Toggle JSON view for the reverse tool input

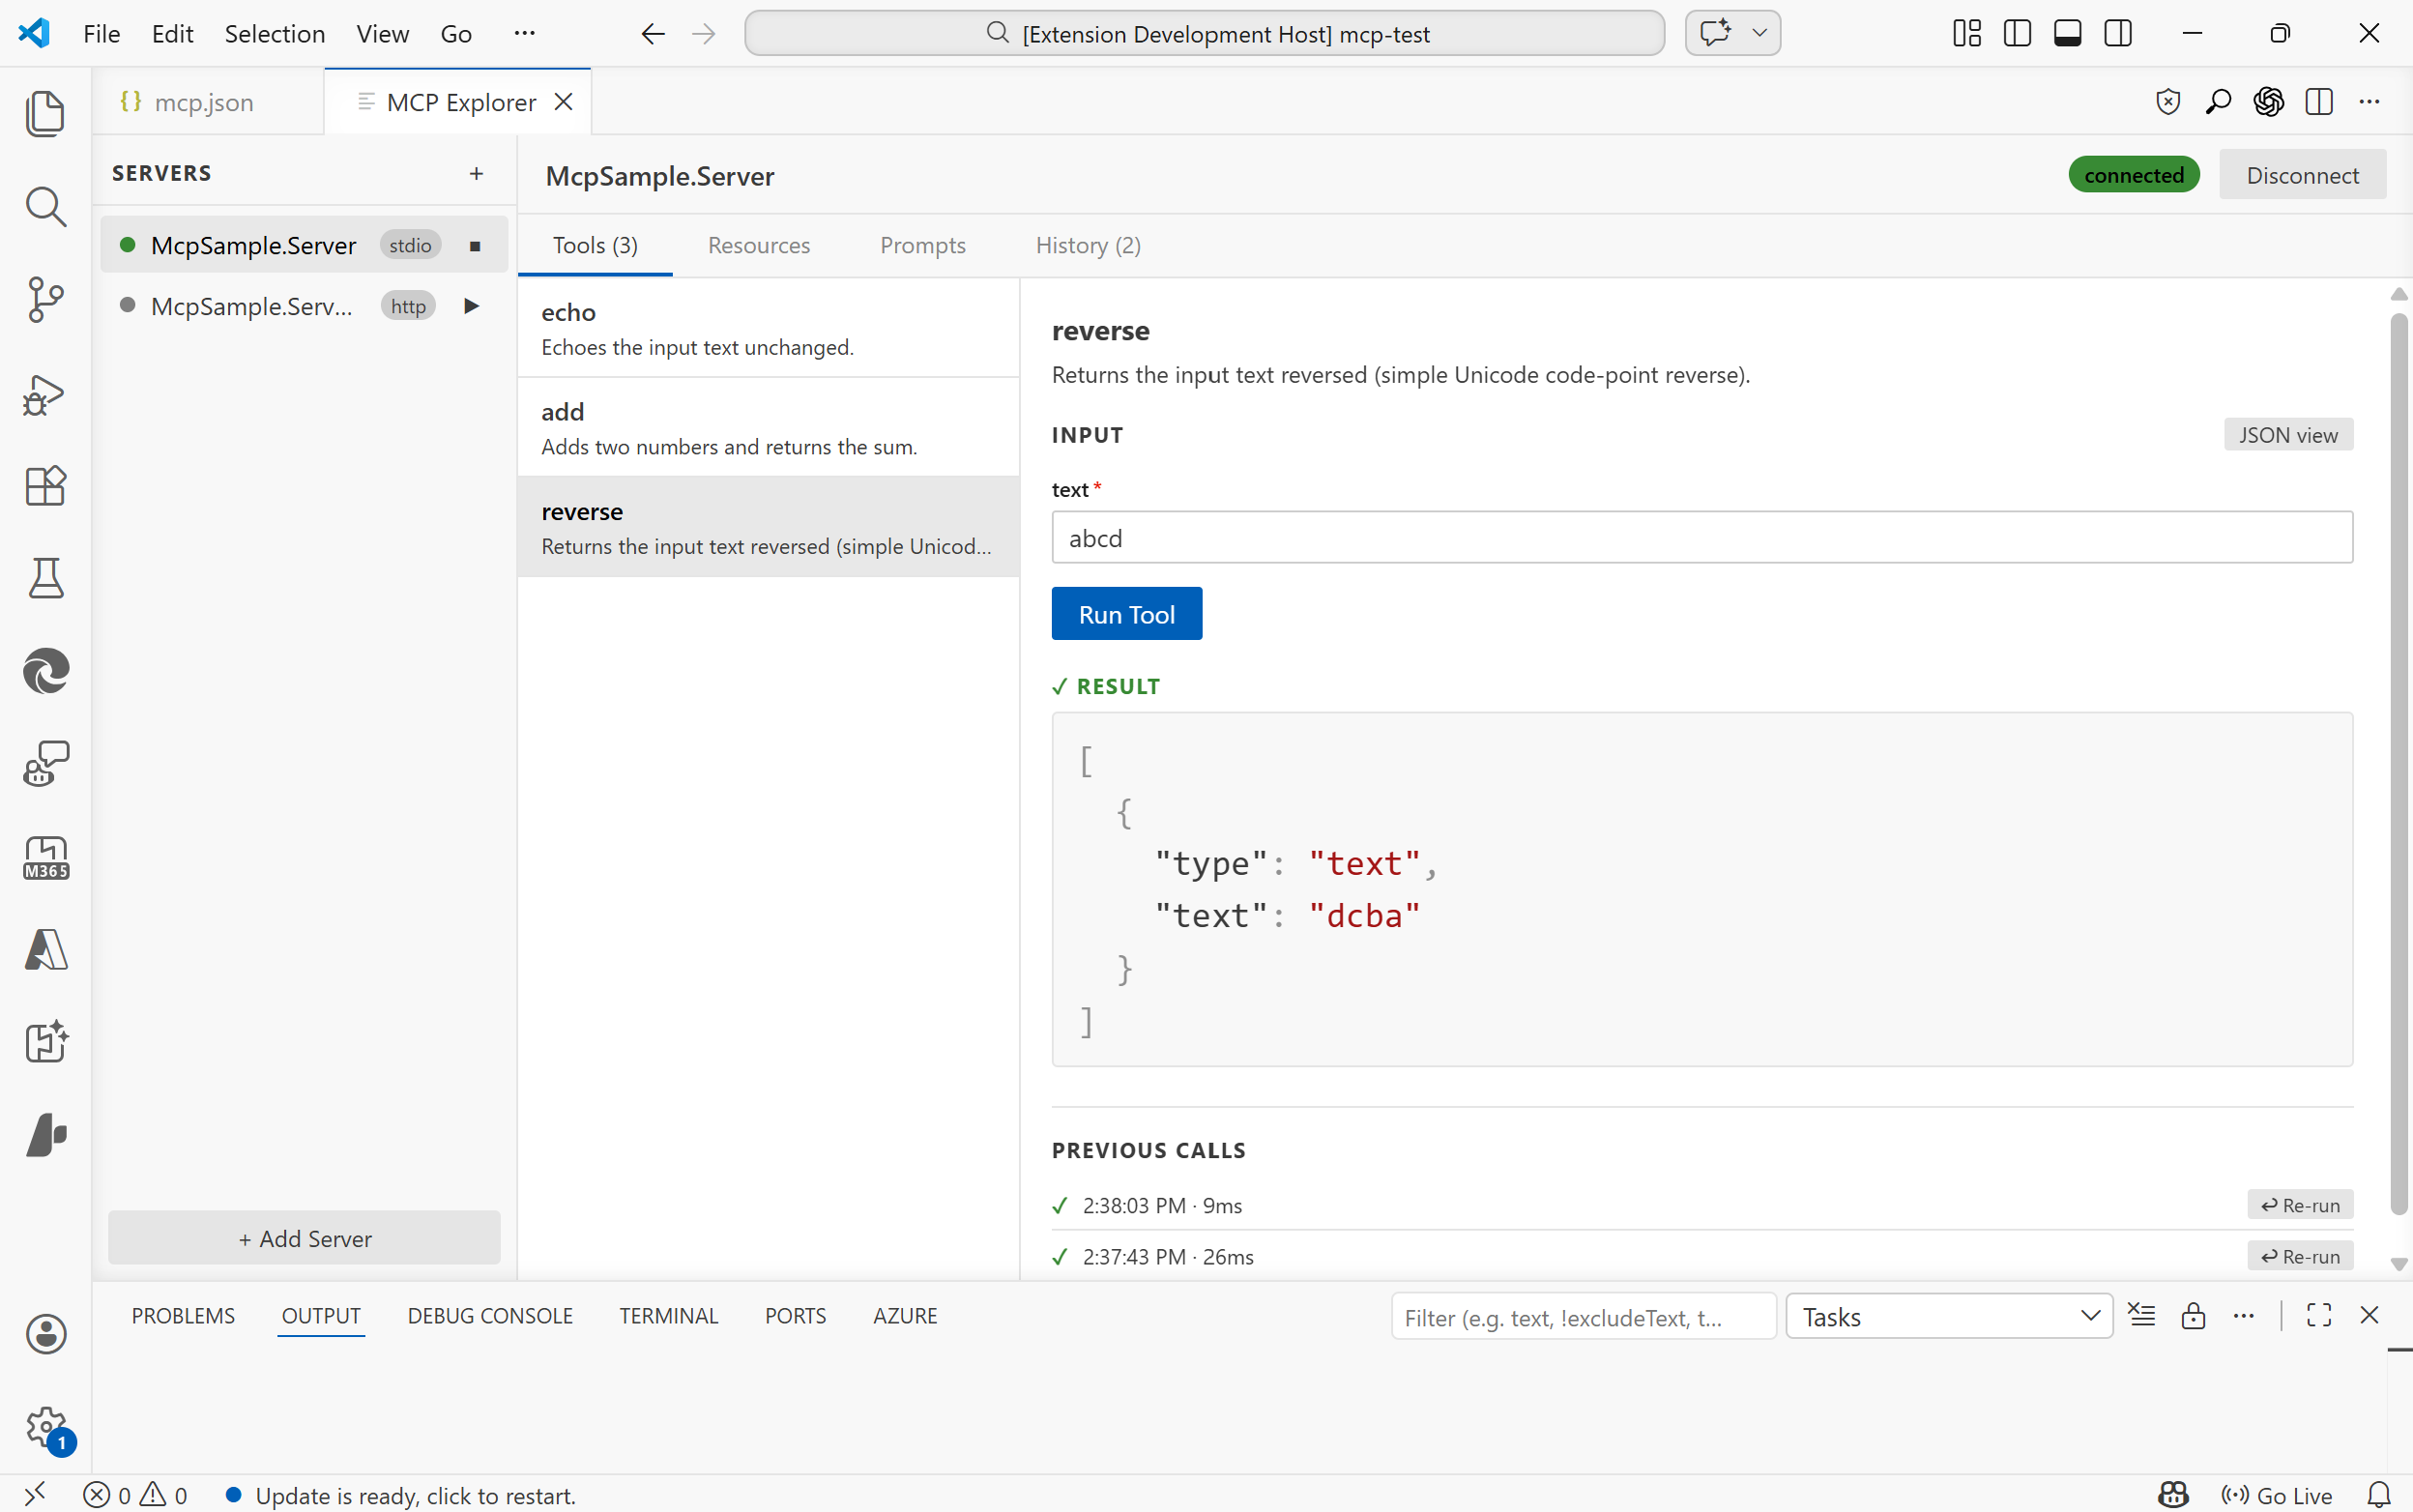click(2287, 435)
